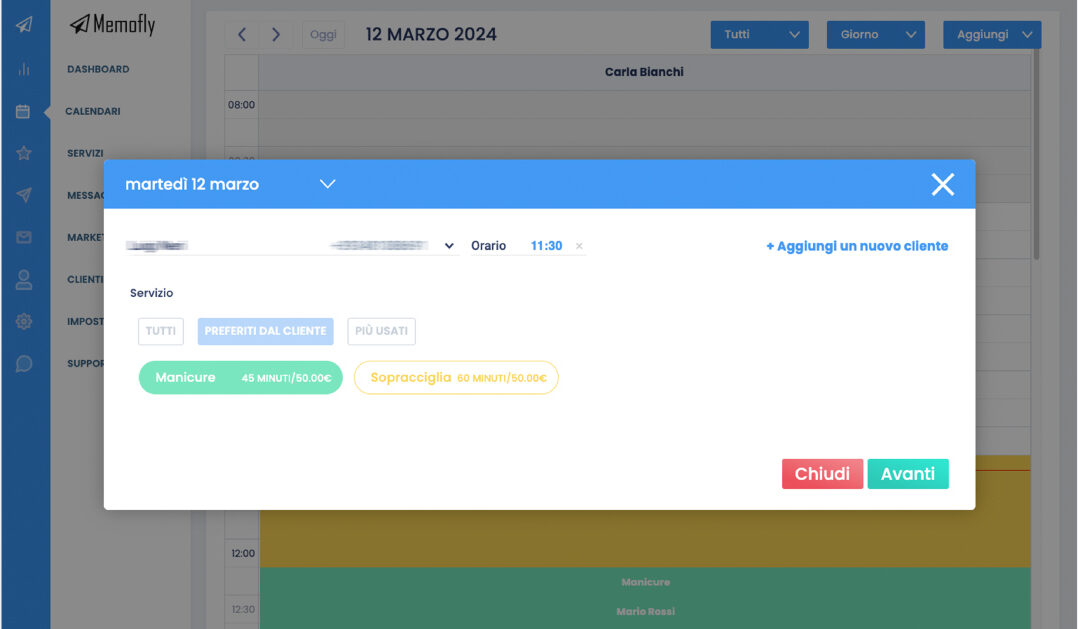Expand the martedì 12 marzo date chevron
The height and width of the screenshot is (629, 1078).
(x=327, y=184)
